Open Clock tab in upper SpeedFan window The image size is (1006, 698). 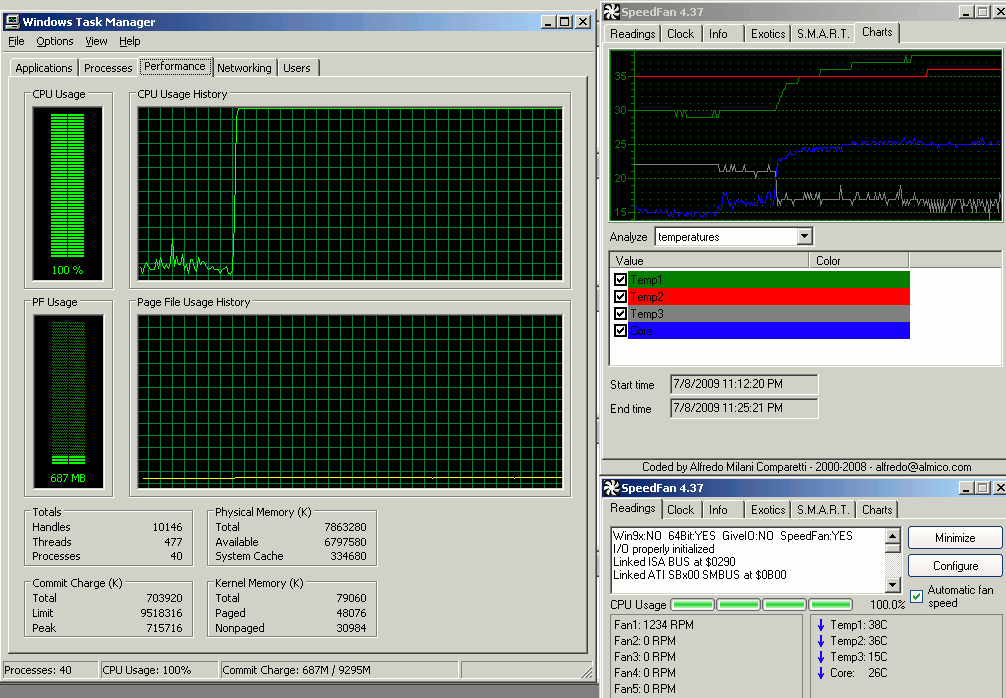pyautogui.click(x=680, y=34)
